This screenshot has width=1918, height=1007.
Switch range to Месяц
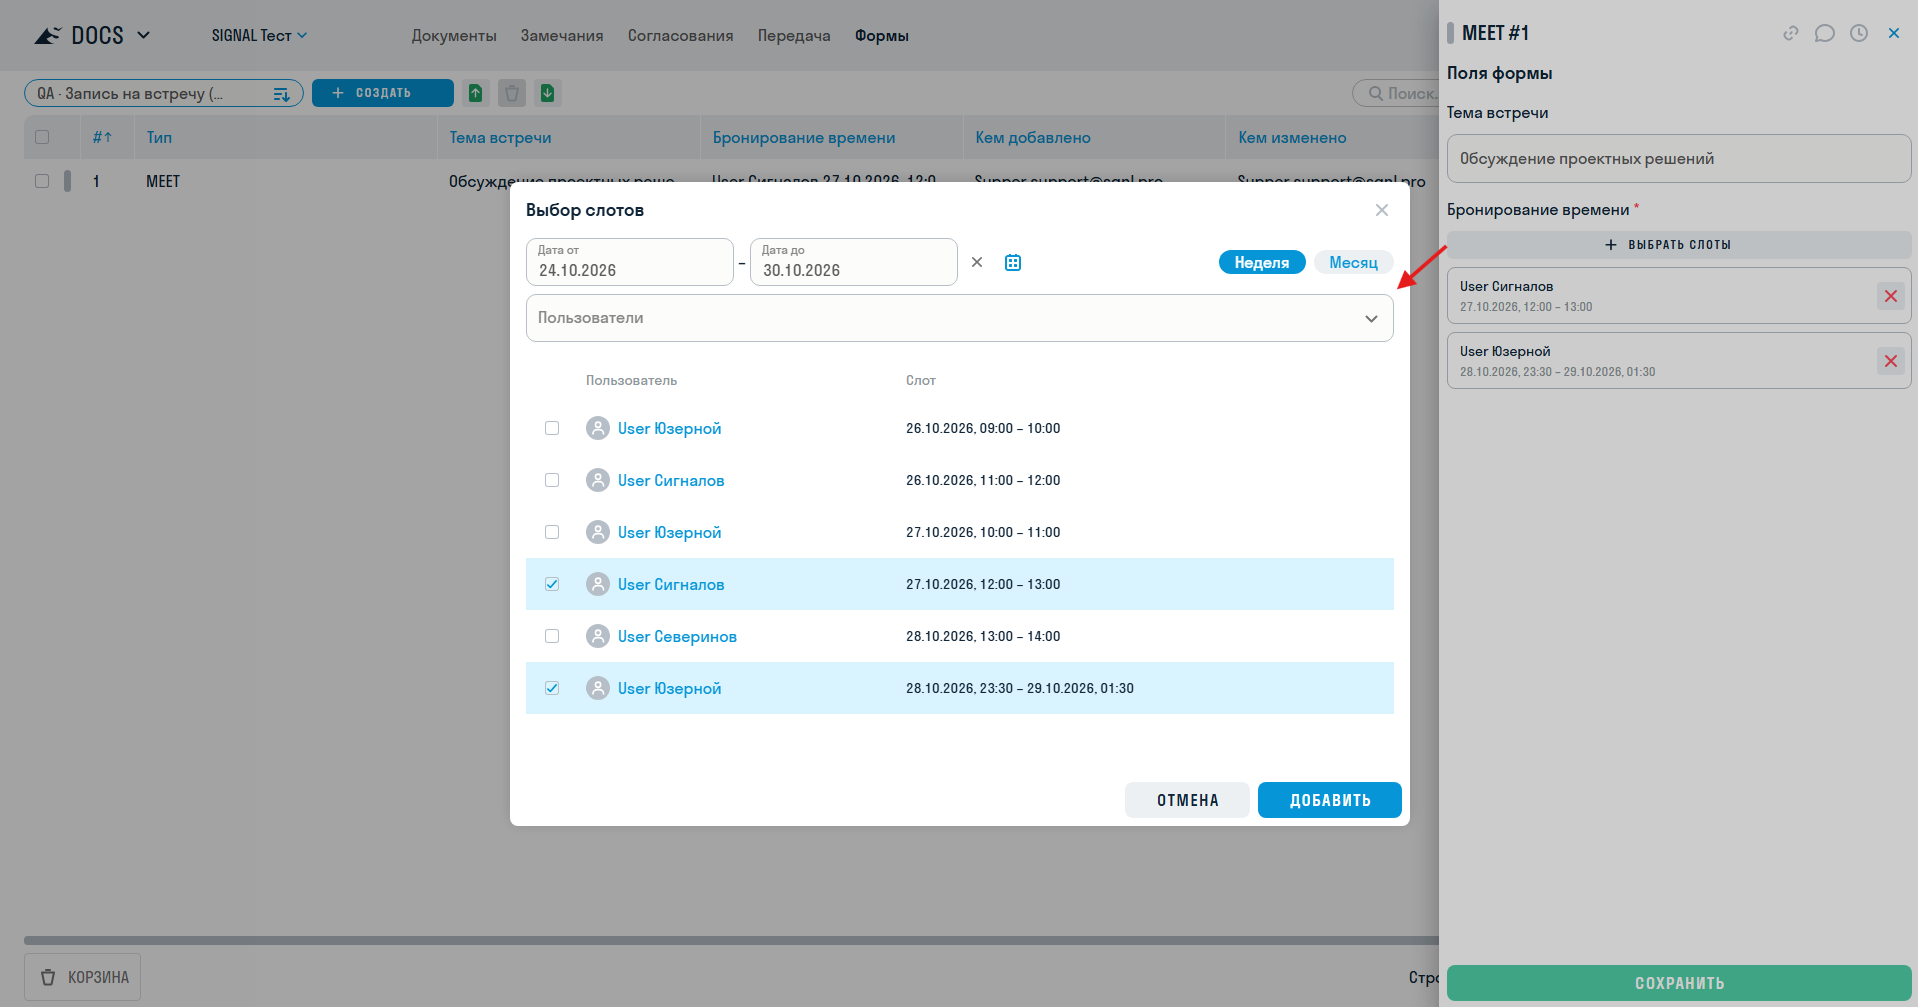click(x=1353, y=262)
